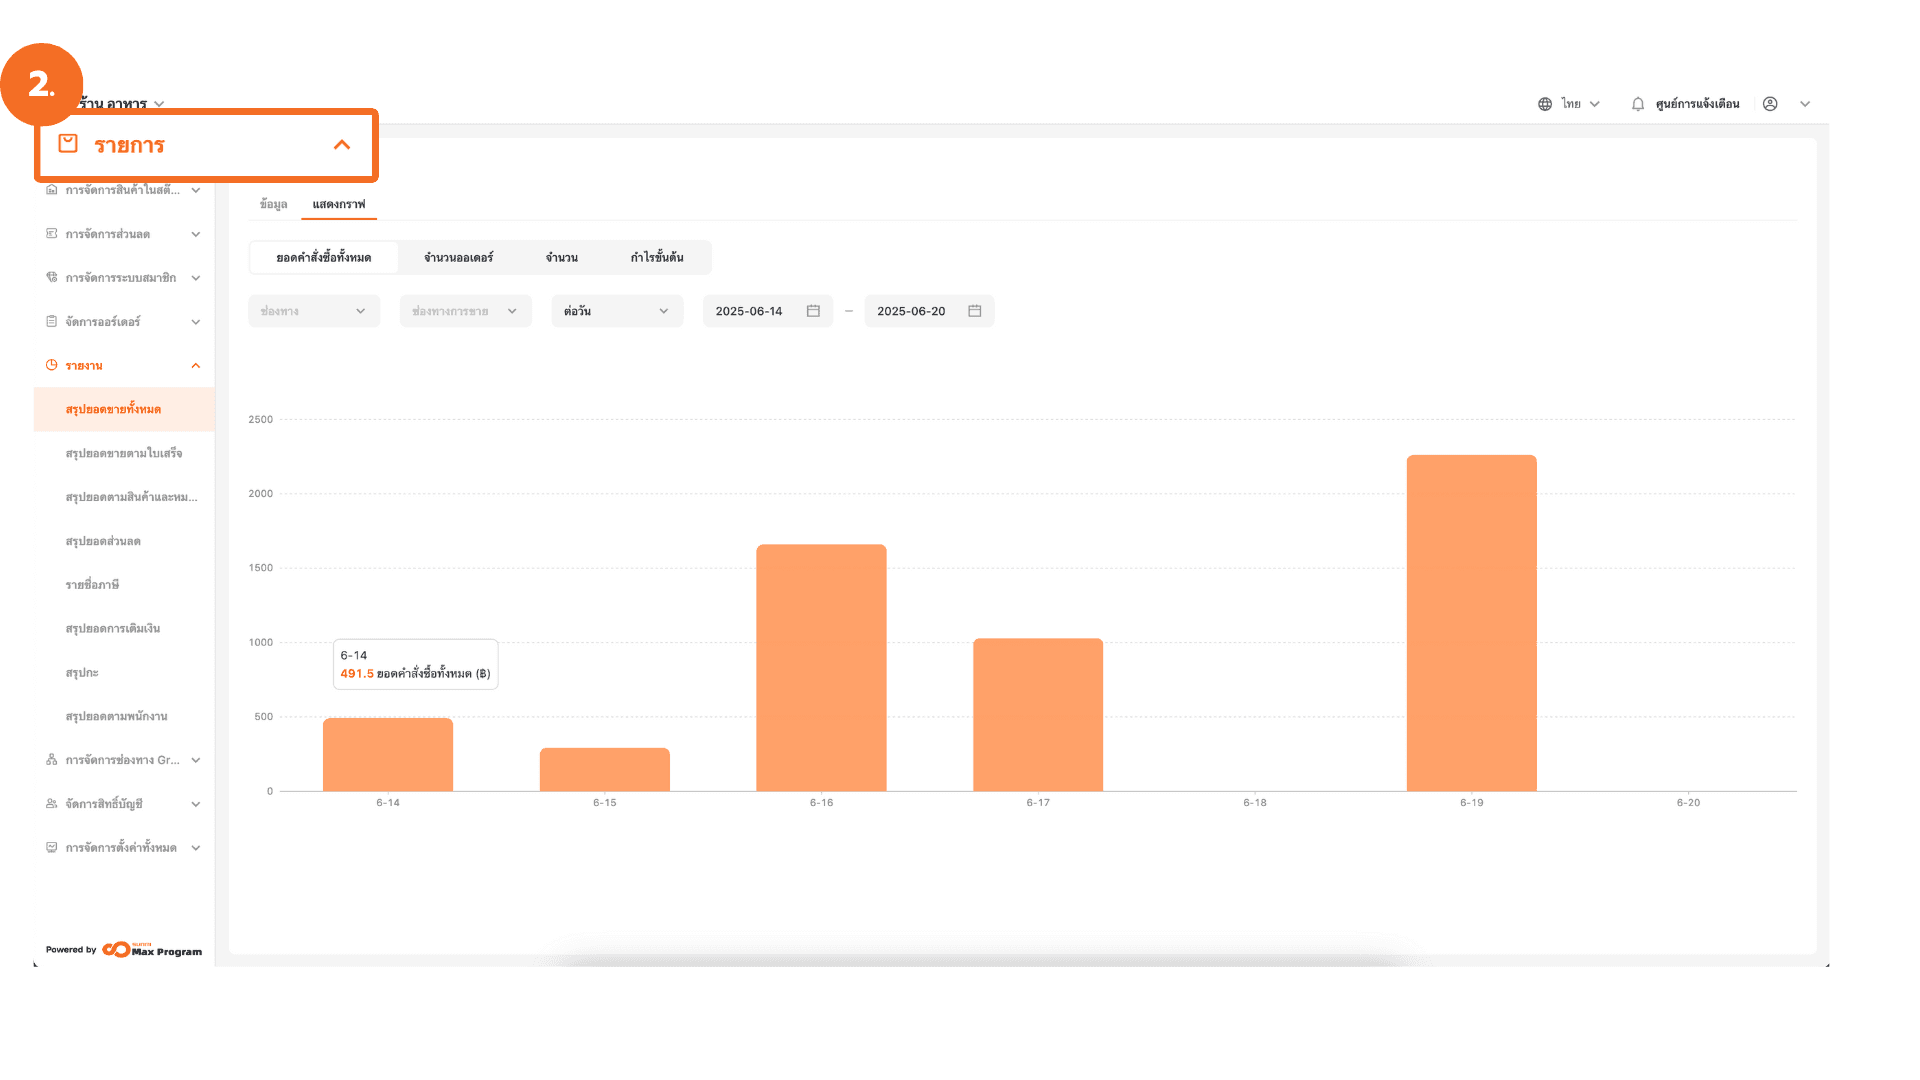The image size is (1920, 1080).
Task: Select the กำไรขั้นต้น metric tab
Action: 656,258
